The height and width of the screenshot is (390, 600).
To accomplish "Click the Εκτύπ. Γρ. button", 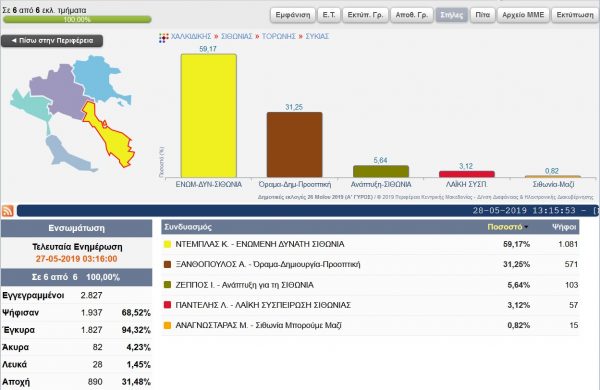I will pos(365,15).
